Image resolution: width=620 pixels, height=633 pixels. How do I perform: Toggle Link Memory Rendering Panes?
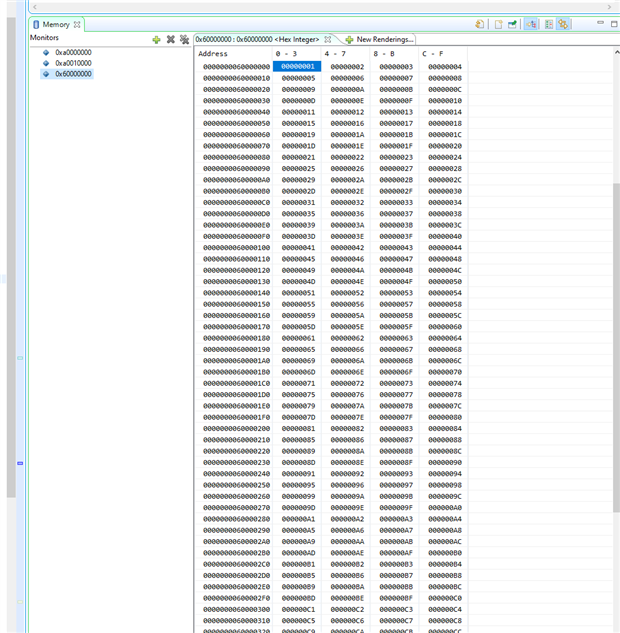(x=564, y=24)
